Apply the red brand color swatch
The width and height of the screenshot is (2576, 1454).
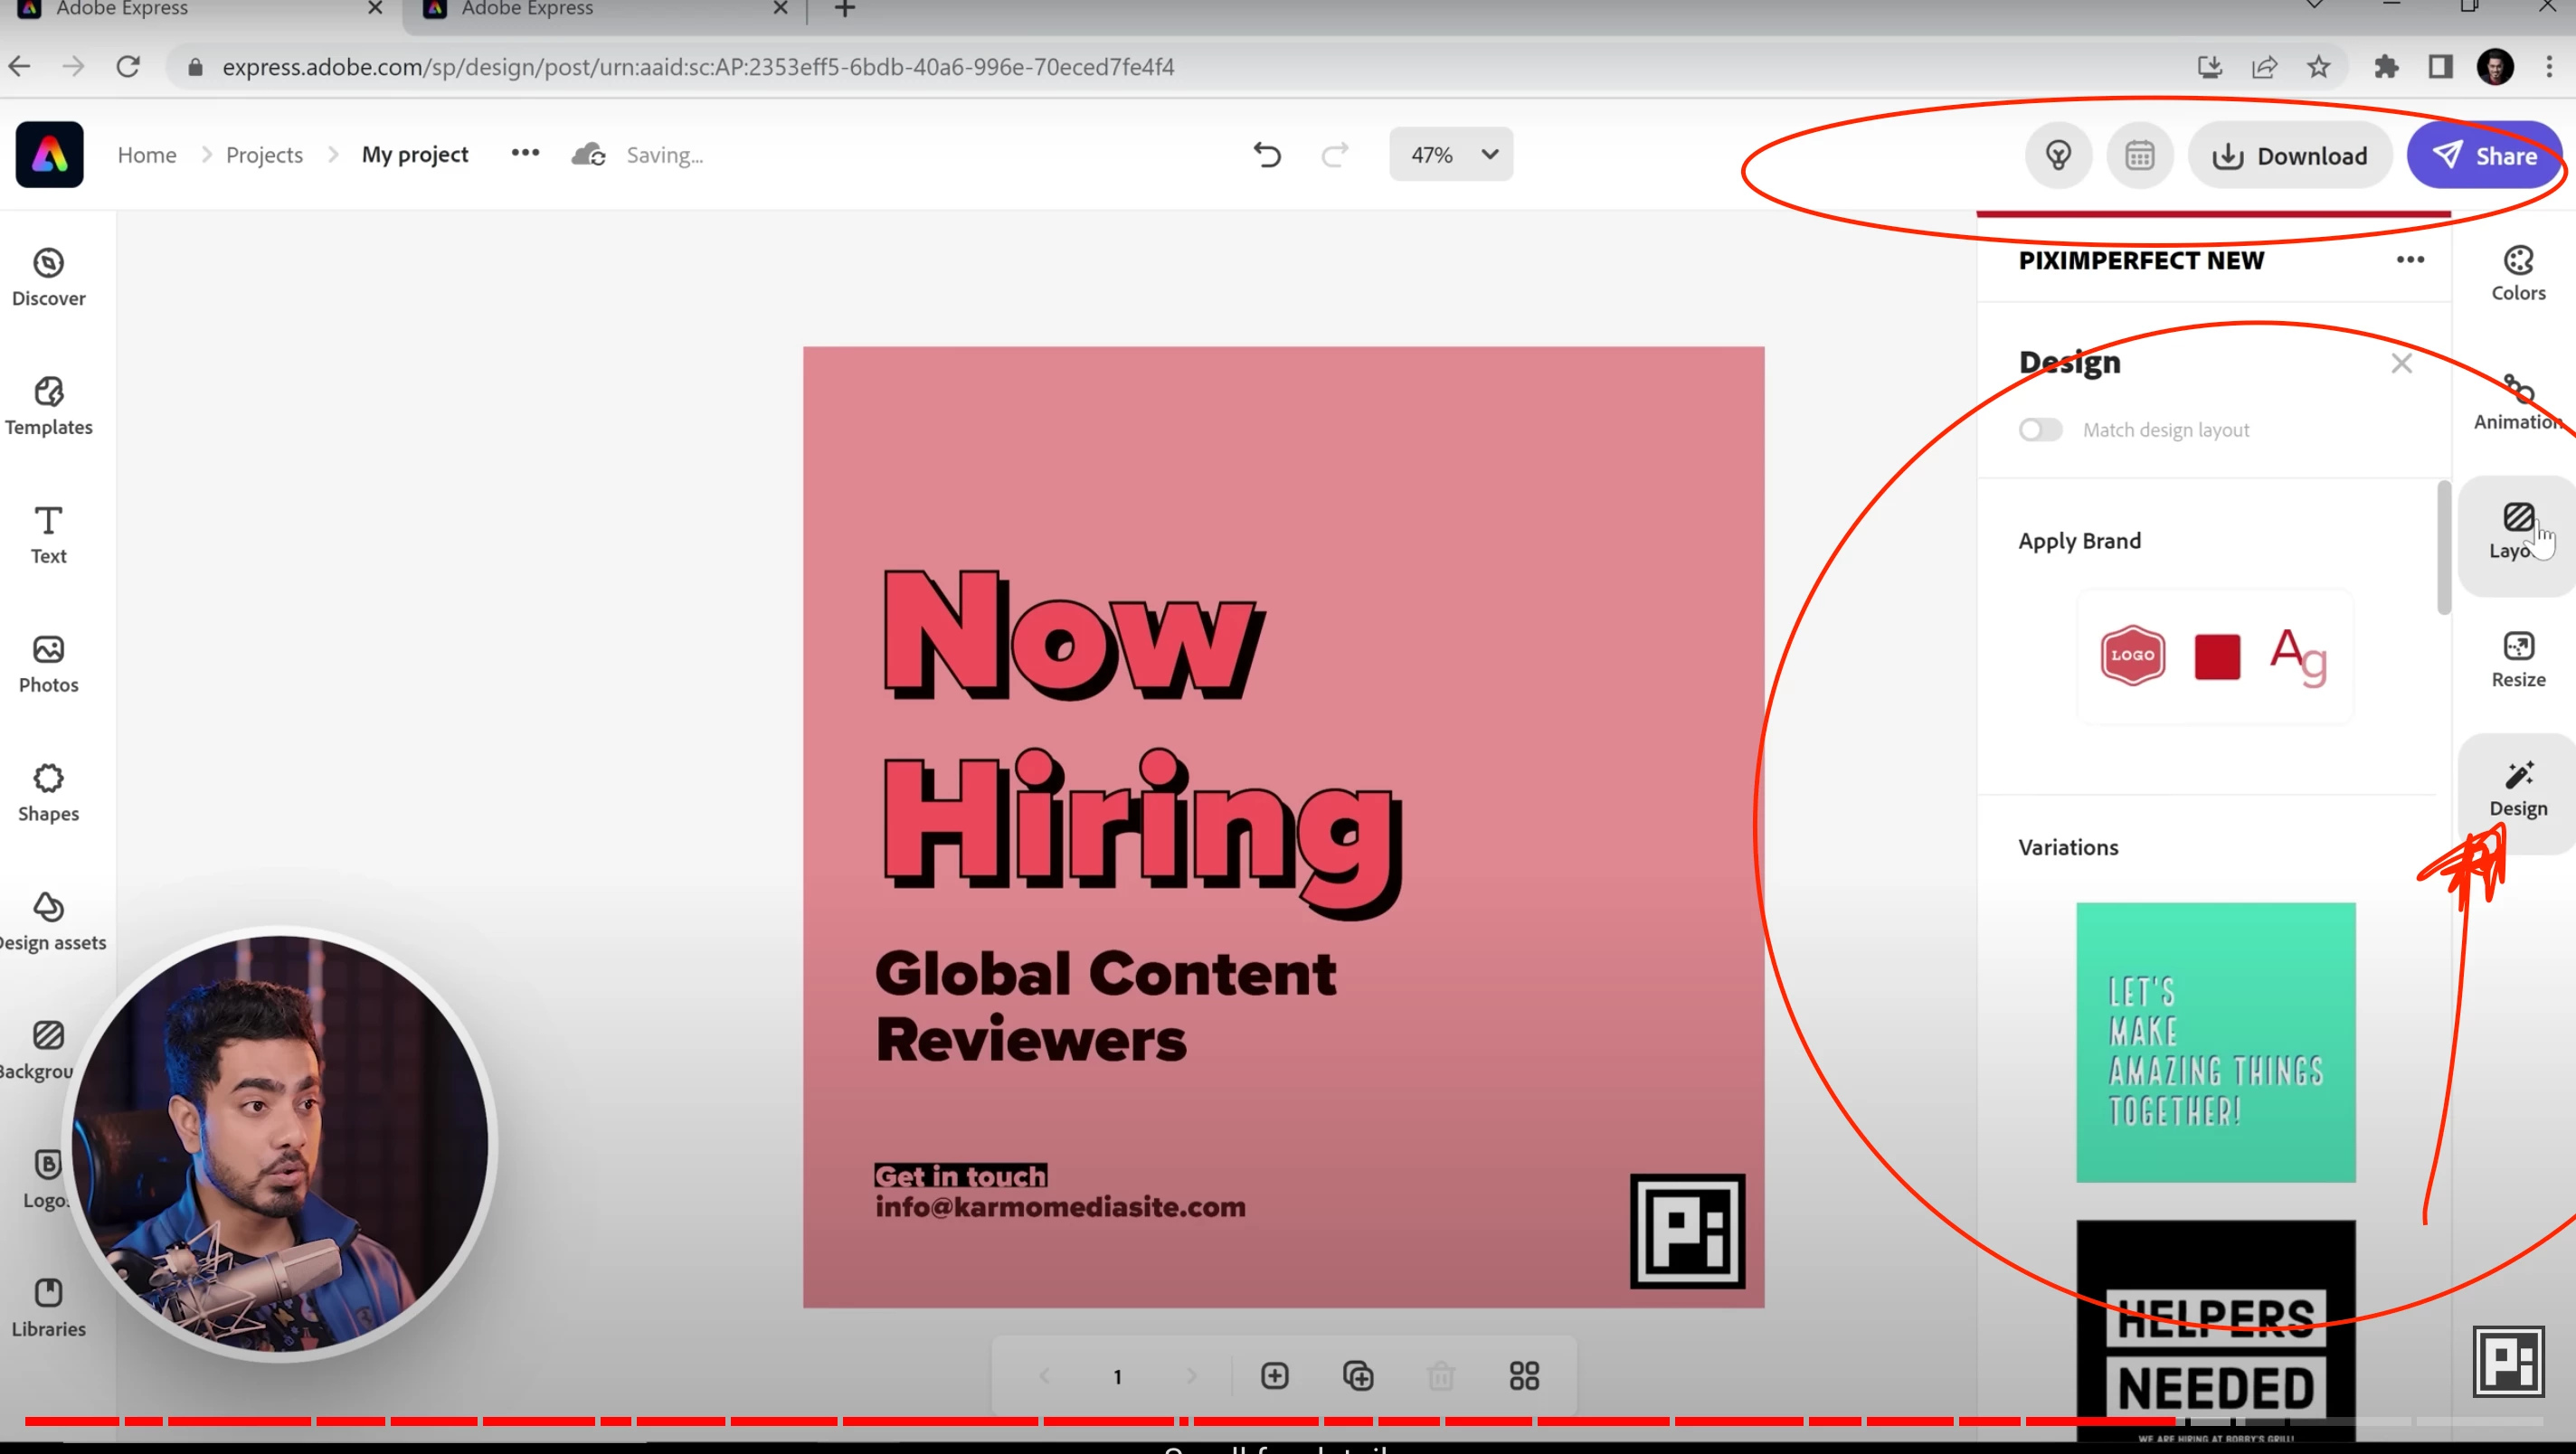click(2216, 657)
